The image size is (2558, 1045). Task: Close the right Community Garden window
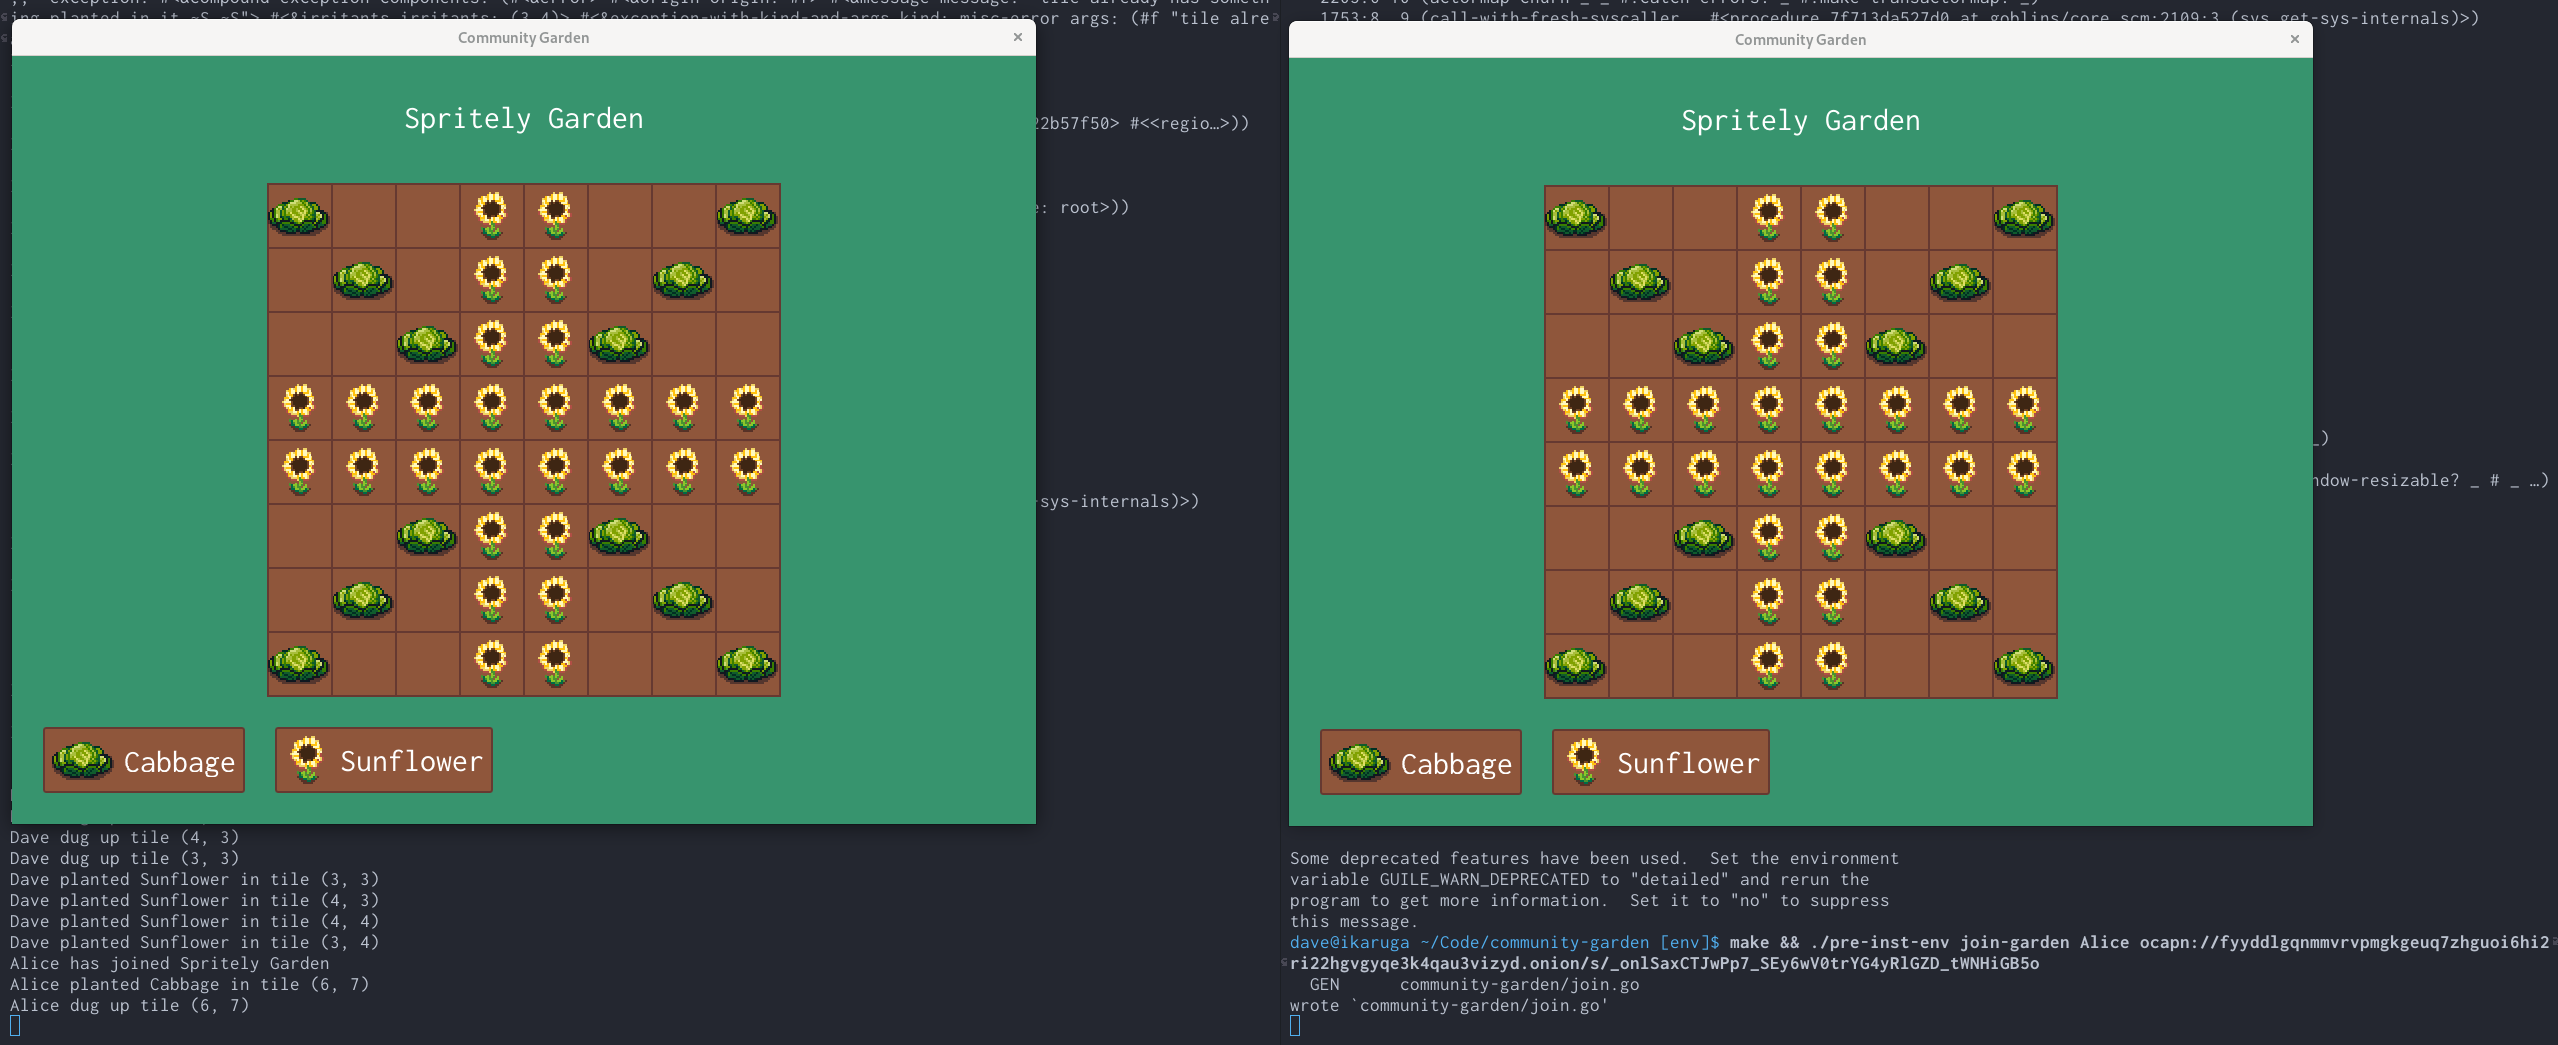click(2294, 39)
